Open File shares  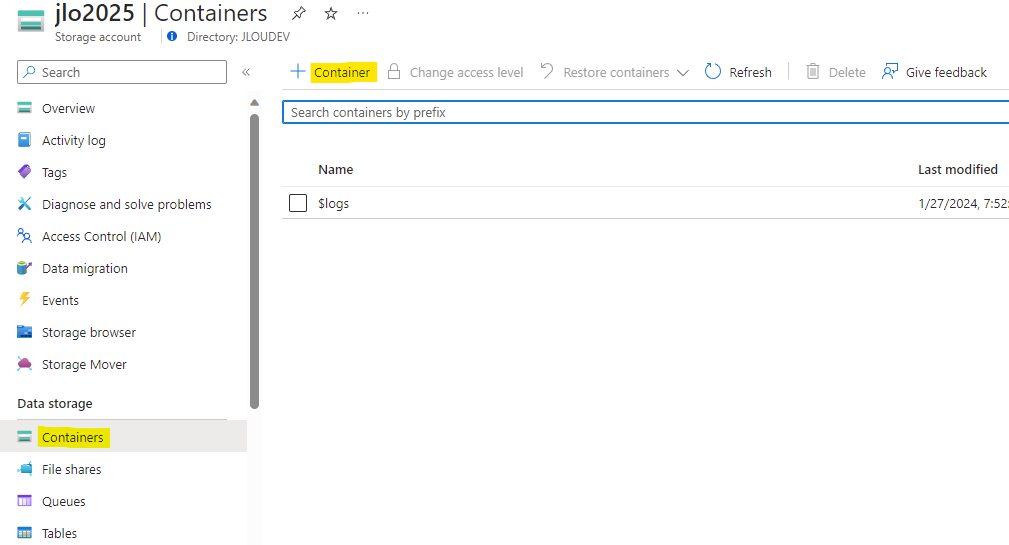coord(71,469)
